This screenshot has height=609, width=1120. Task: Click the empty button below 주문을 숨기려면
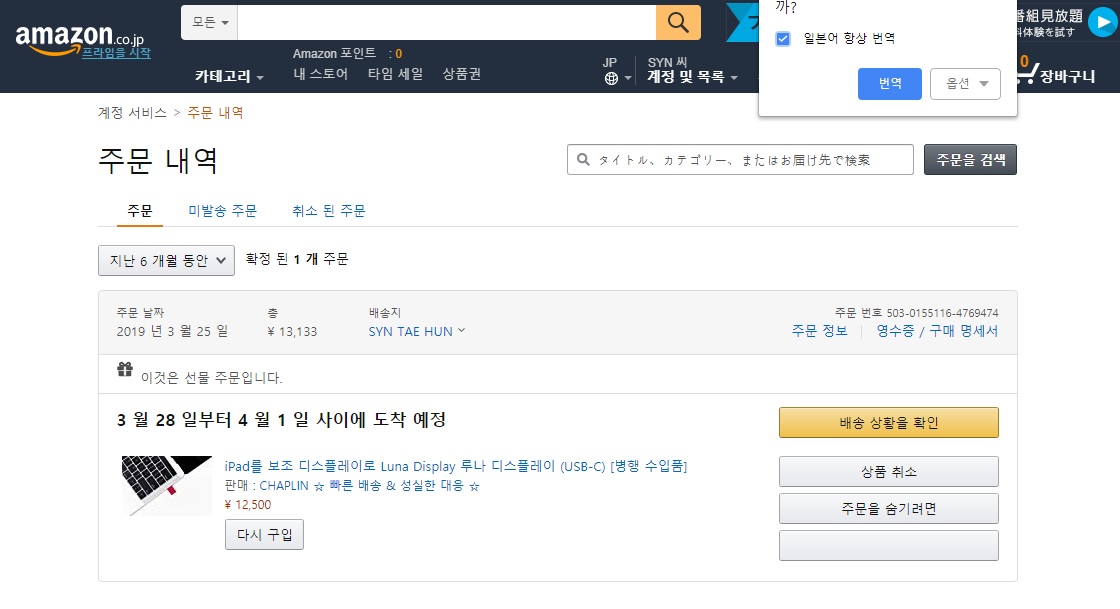coord(889,545)
